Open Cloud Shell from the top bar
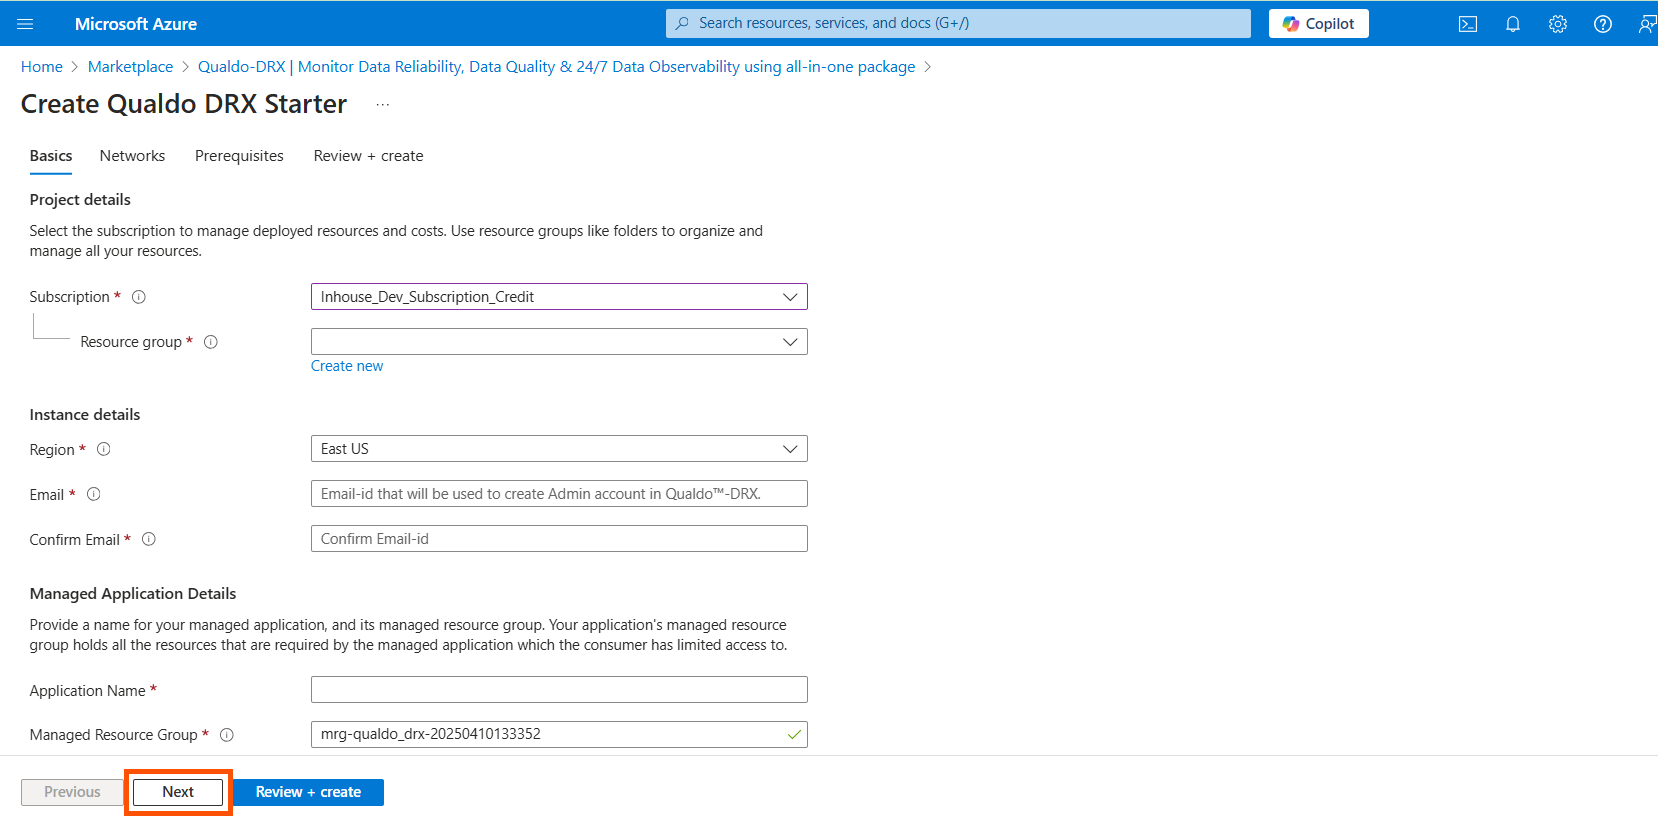The height and width of the screenshot is (827, 1658). click(x=1468, y=24)
